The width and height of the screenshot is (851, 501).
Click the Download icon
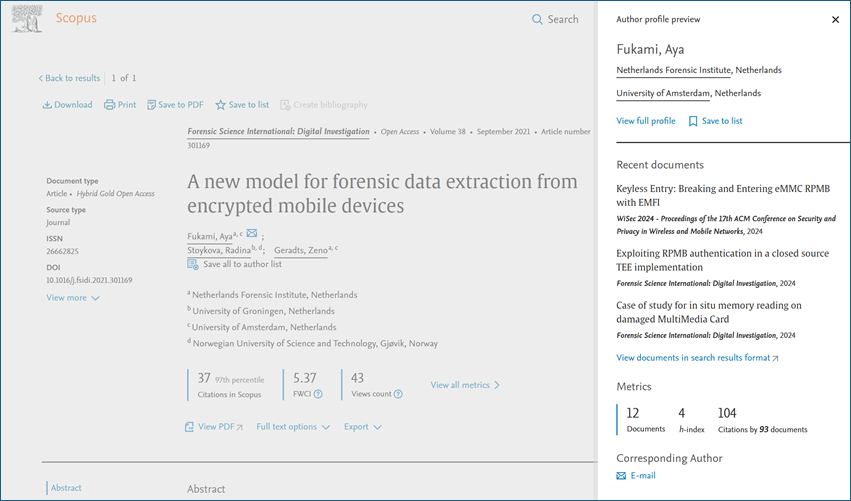tap(47, 105)
